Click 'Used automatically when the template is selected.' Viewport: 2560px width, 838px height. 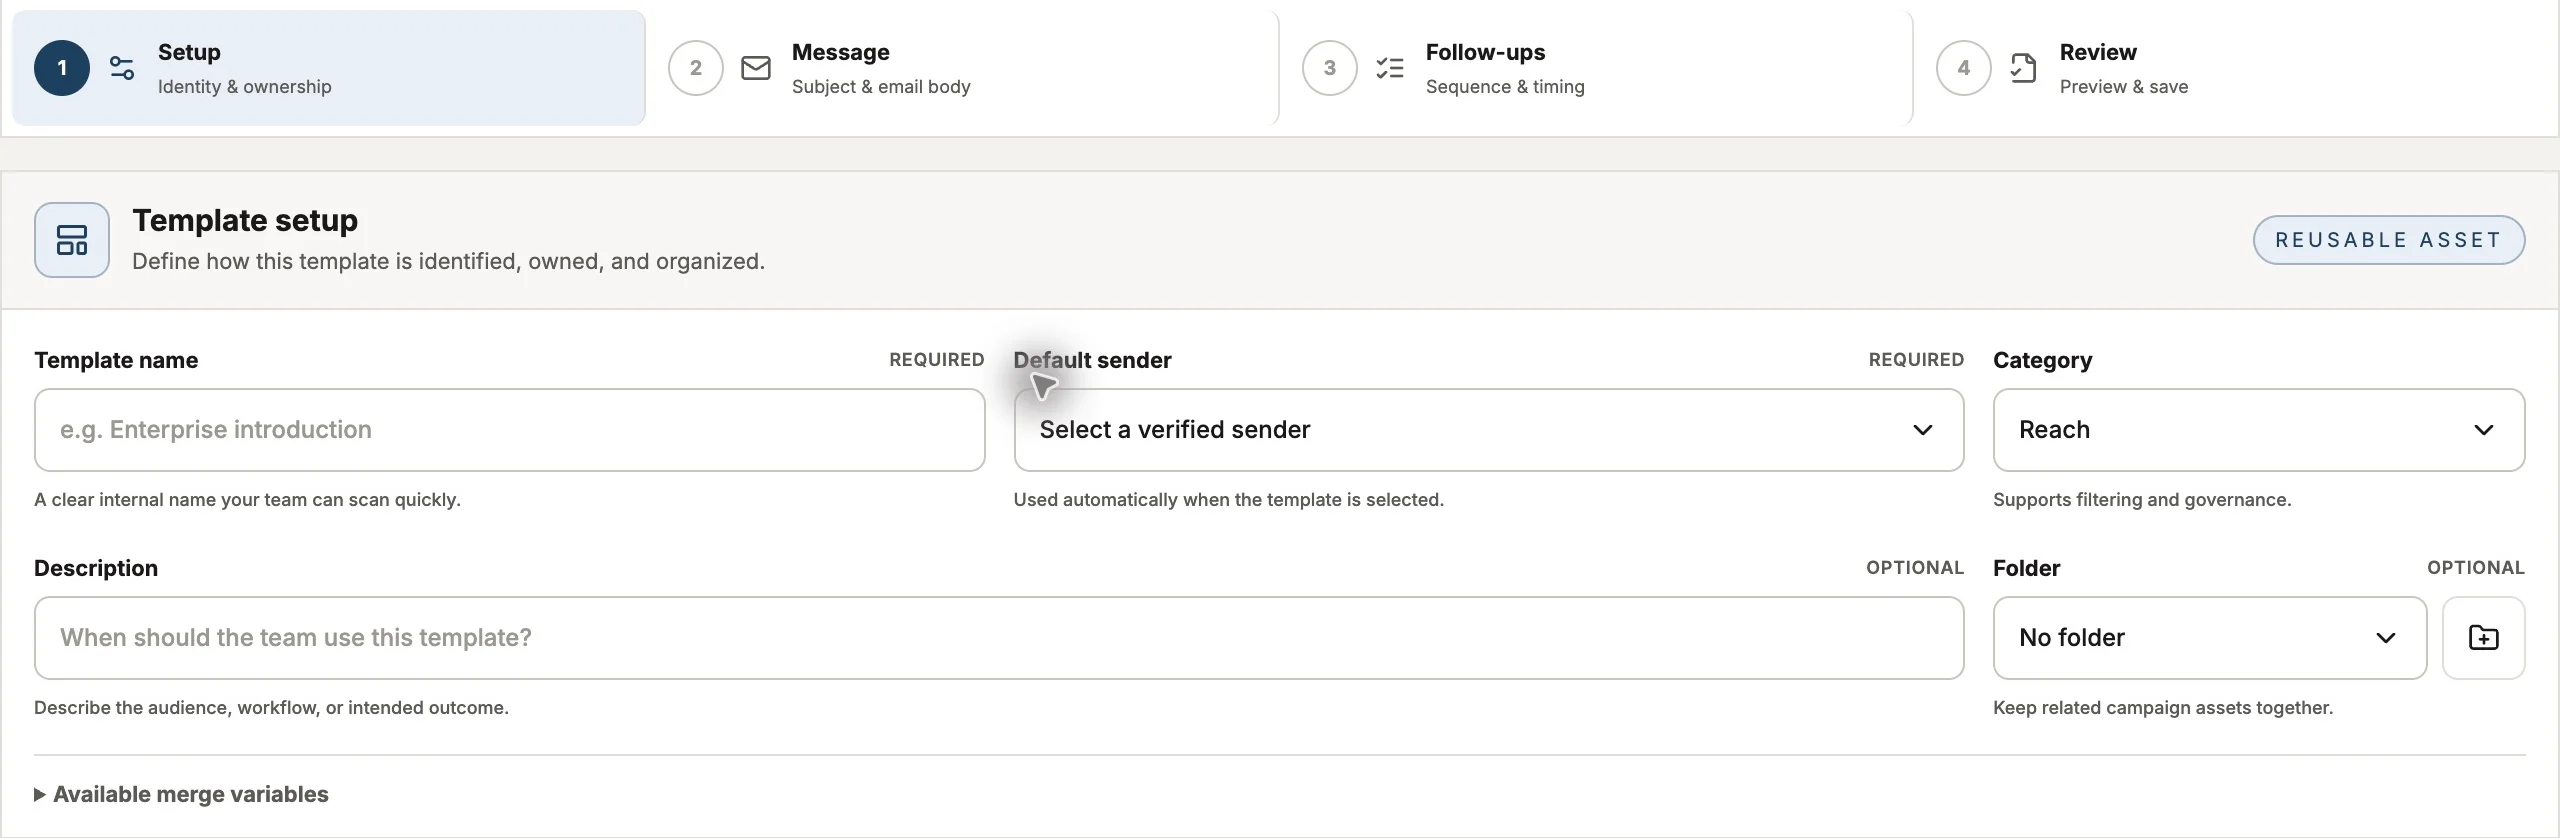point(1229,500)
